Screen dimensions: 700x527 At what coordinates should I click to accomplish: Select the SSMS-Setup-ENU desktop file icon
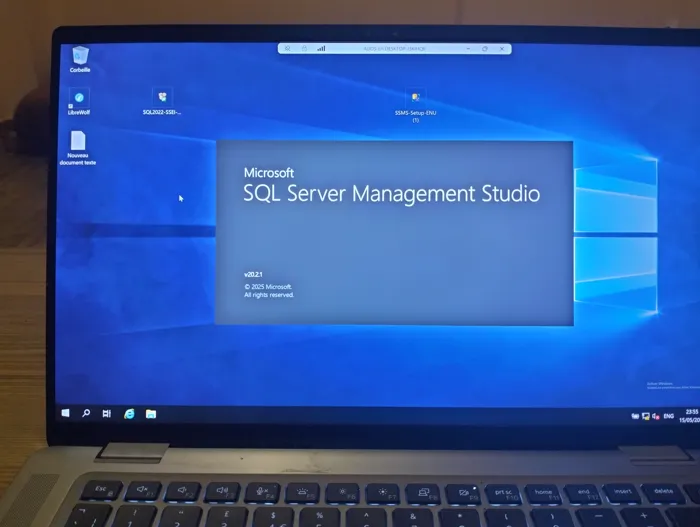pyautogui.click(x=415, y=105)
